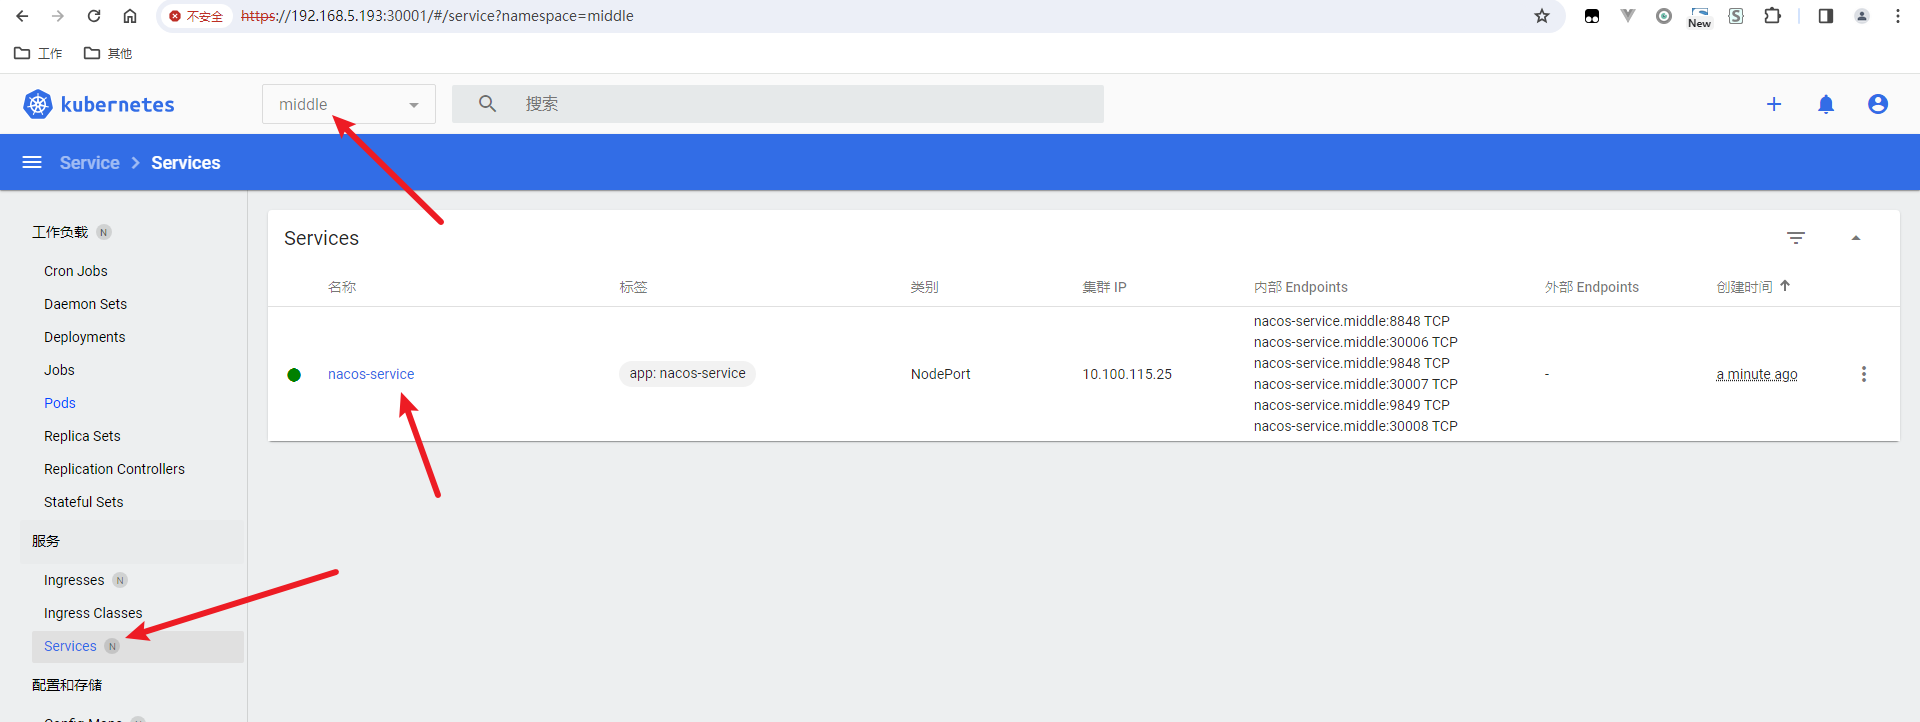The height and width of the screenshot is (722, 1920).
Task: Click the 集群 IP column header
Action: 1104,287
